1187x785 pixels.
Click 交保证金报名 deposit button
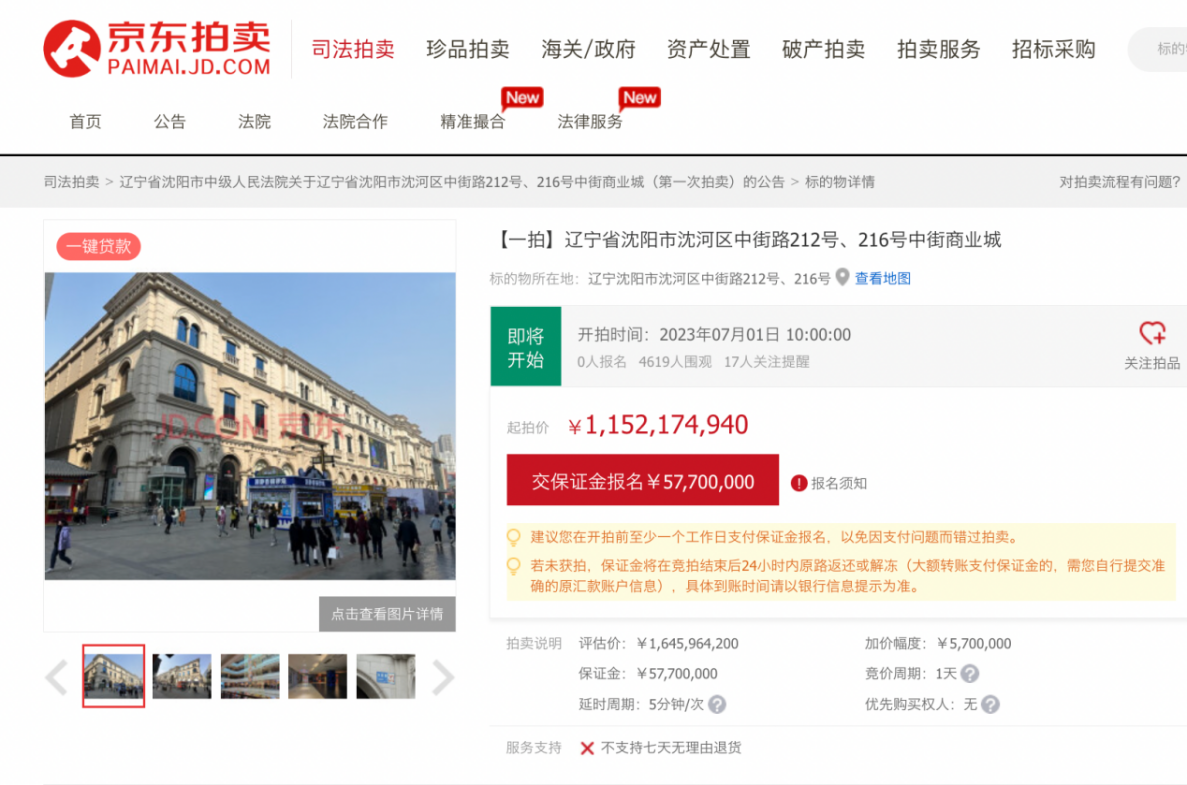point(642,481)
